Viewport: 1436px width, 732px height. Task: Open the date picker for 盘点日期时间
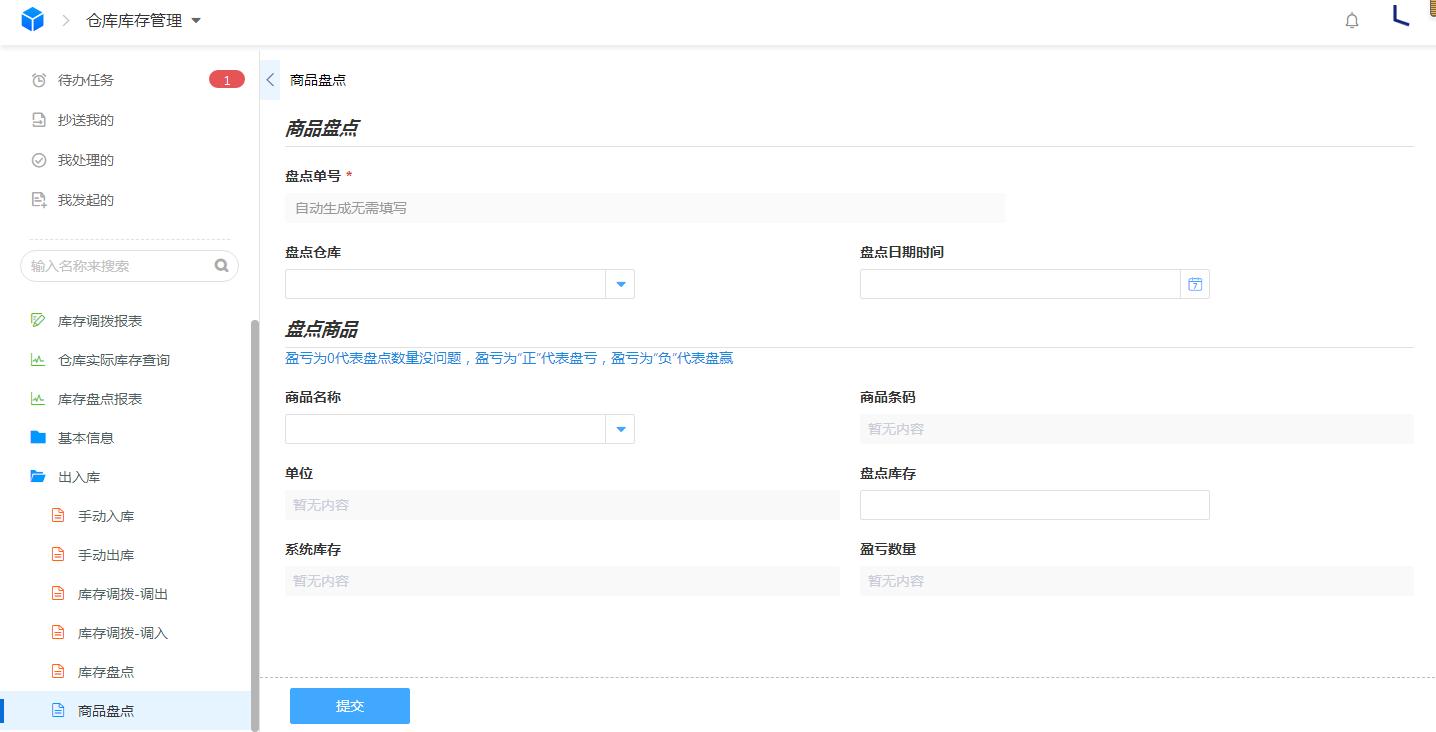coord(1194,284)
